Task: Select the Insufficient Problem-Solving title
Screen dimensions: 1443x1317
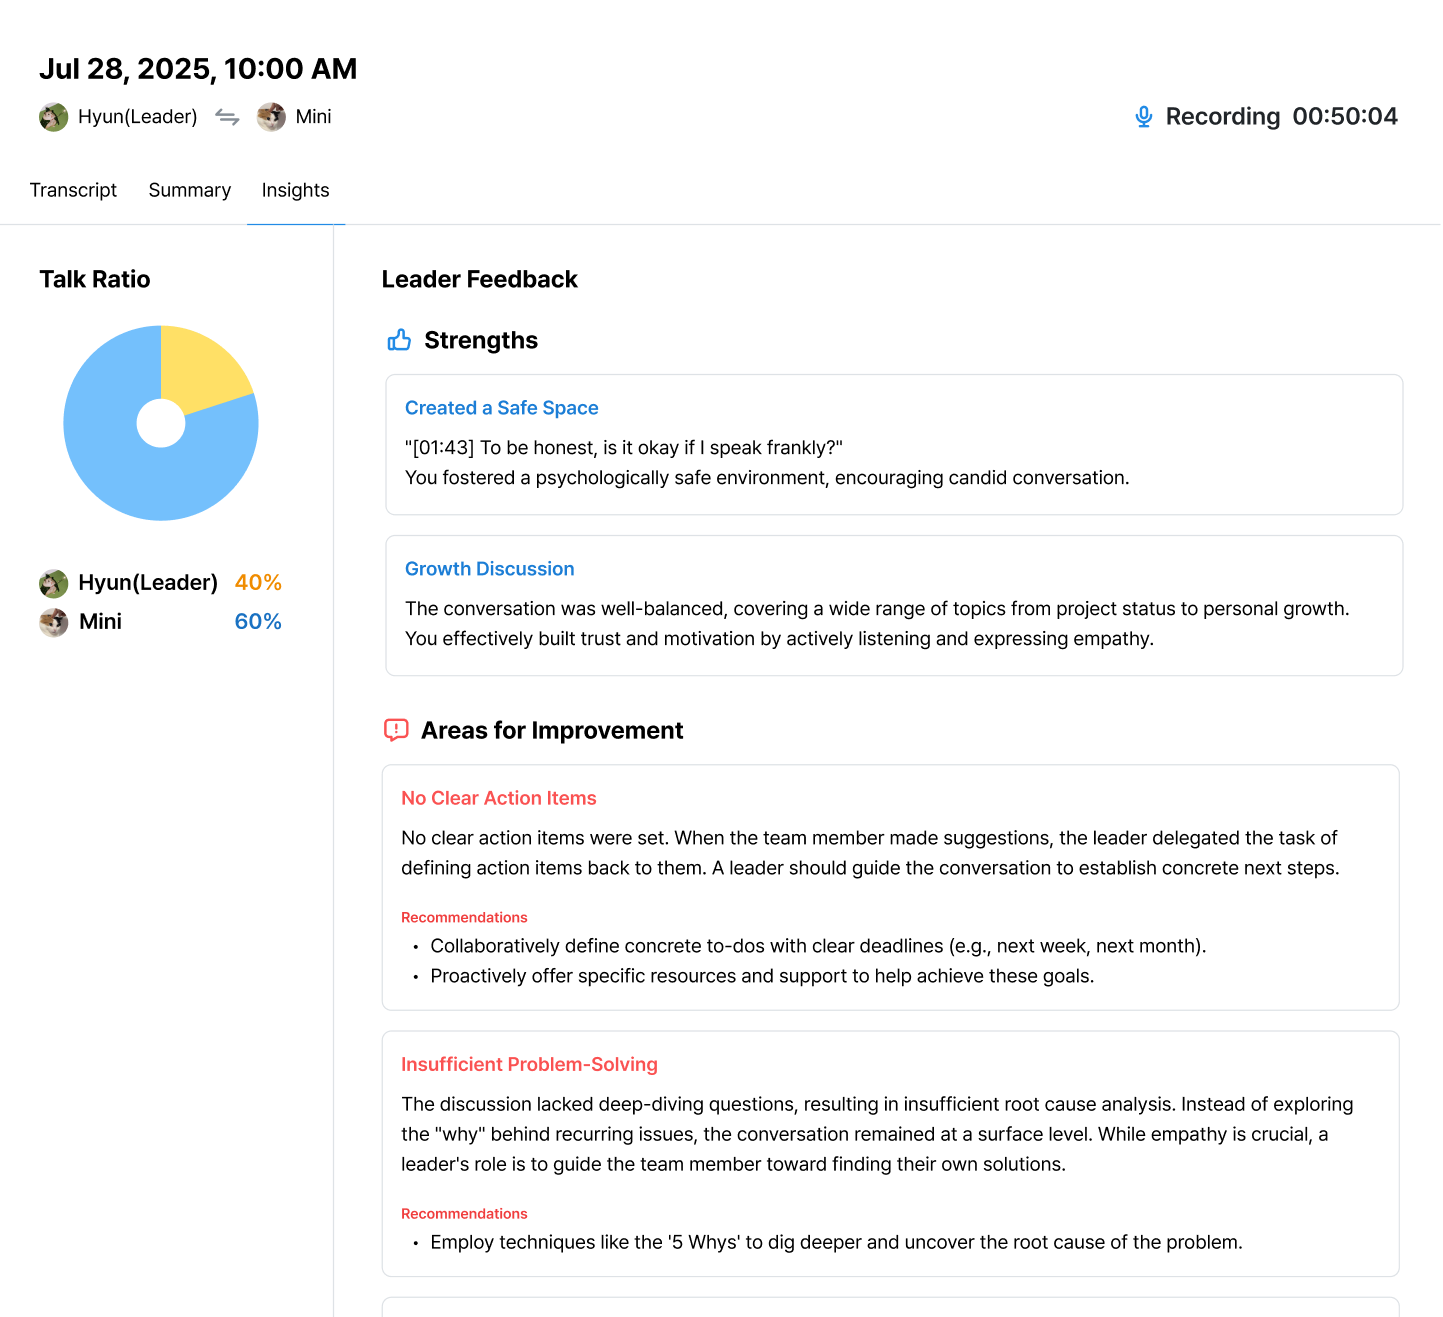Action: coord(529,1064)
